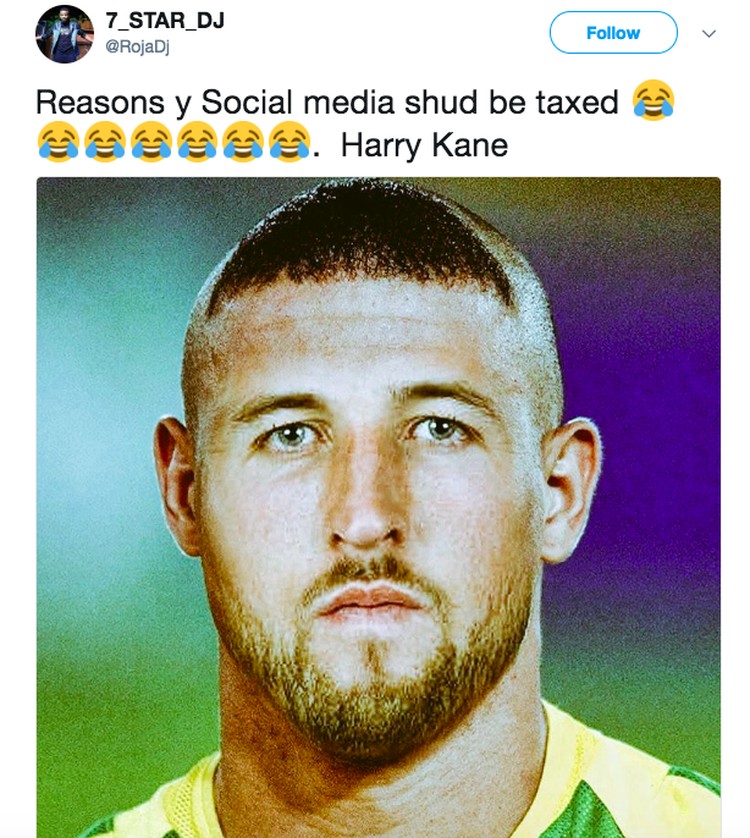The height and width of the screenshot is (838, 750).
Task: Follow the 7_STAR_DJ account
Action: pos(613,33)
